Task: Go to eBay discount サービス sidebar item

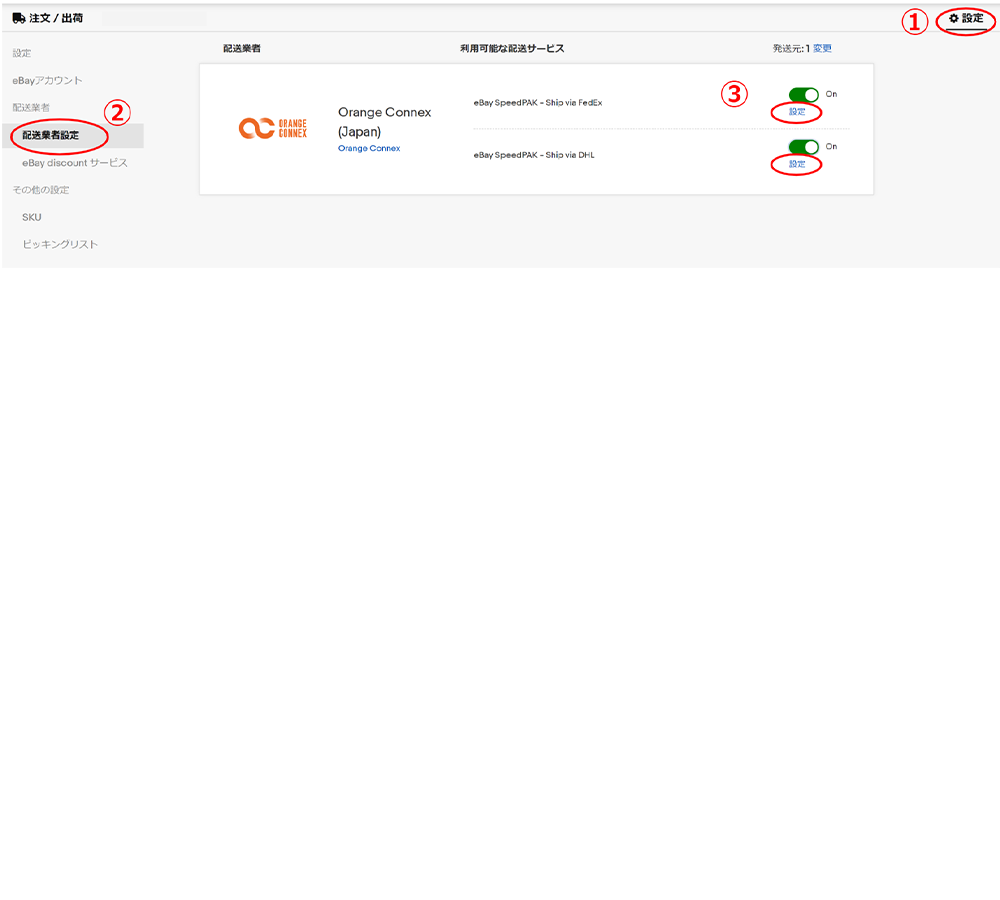Action: [75, 163]
